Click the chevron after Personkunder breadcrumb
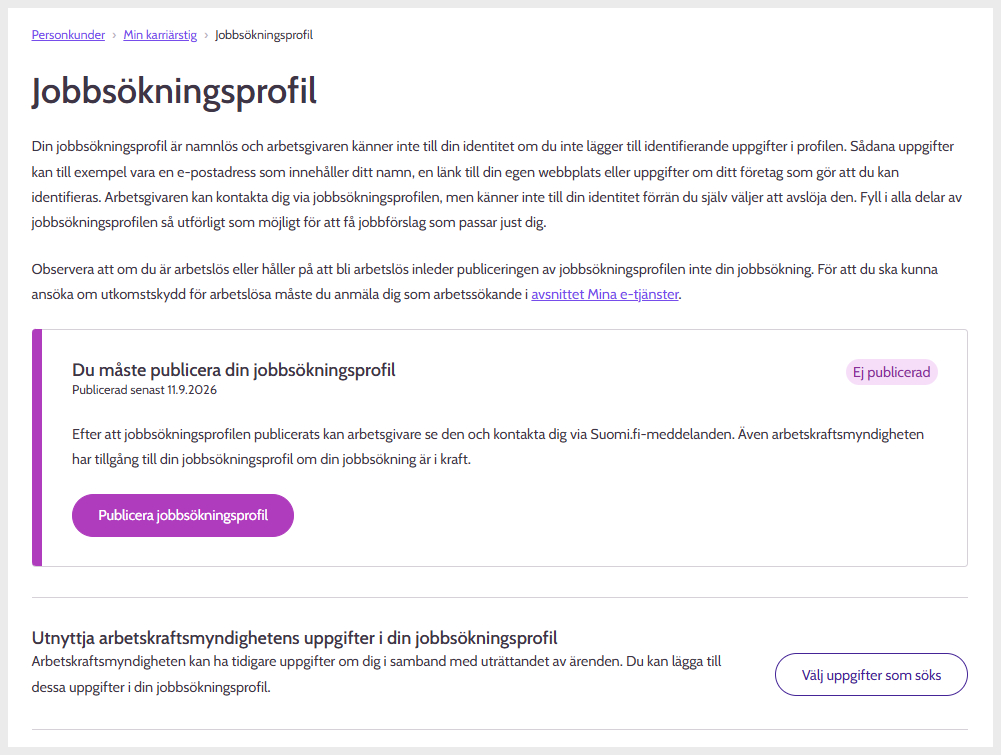Viewport: 1001px width, 755px height. 114,35
